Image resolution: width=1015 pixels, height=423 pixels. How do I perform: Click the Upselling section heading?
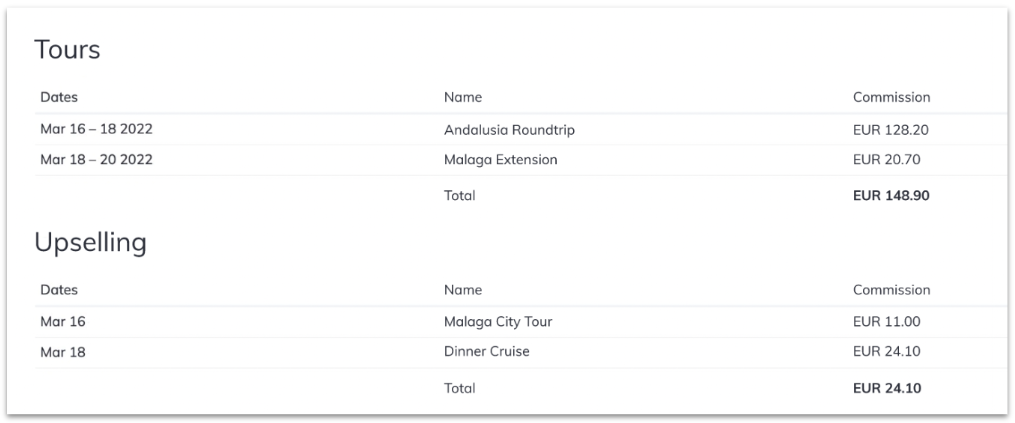(x=90, y=242)
